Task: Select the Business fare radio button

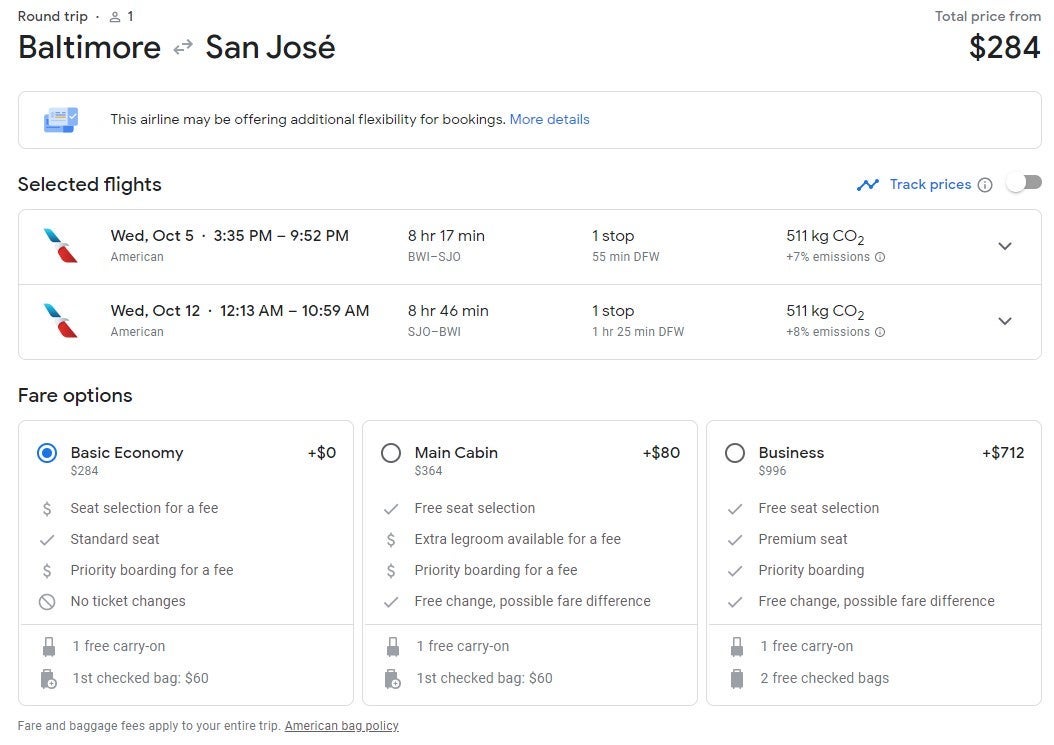Action: tap(735, 453)
